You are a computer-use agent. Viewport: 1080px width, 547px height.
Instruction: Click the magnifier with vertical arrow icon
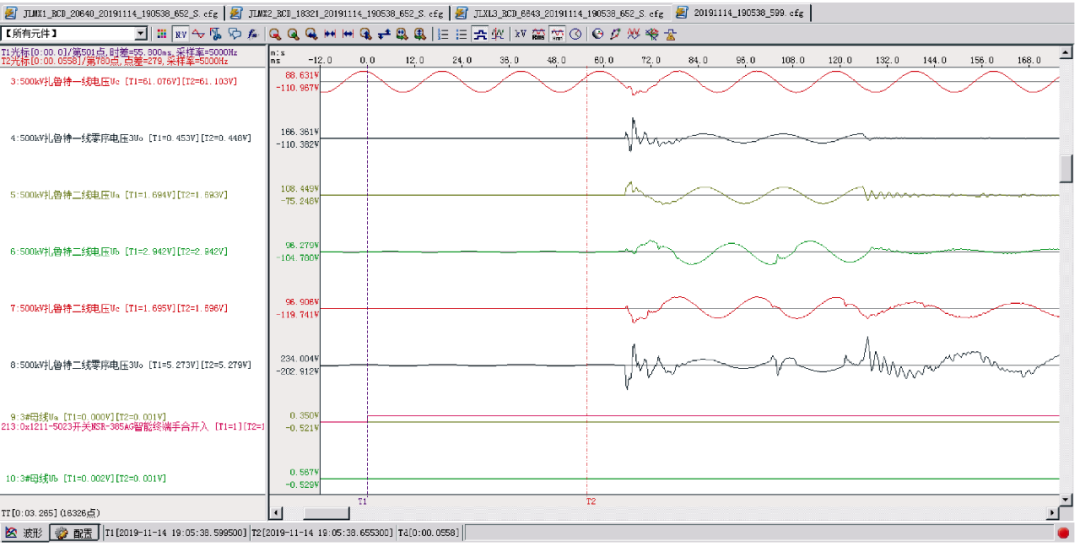pyautogui.click(x=366, y=34)
